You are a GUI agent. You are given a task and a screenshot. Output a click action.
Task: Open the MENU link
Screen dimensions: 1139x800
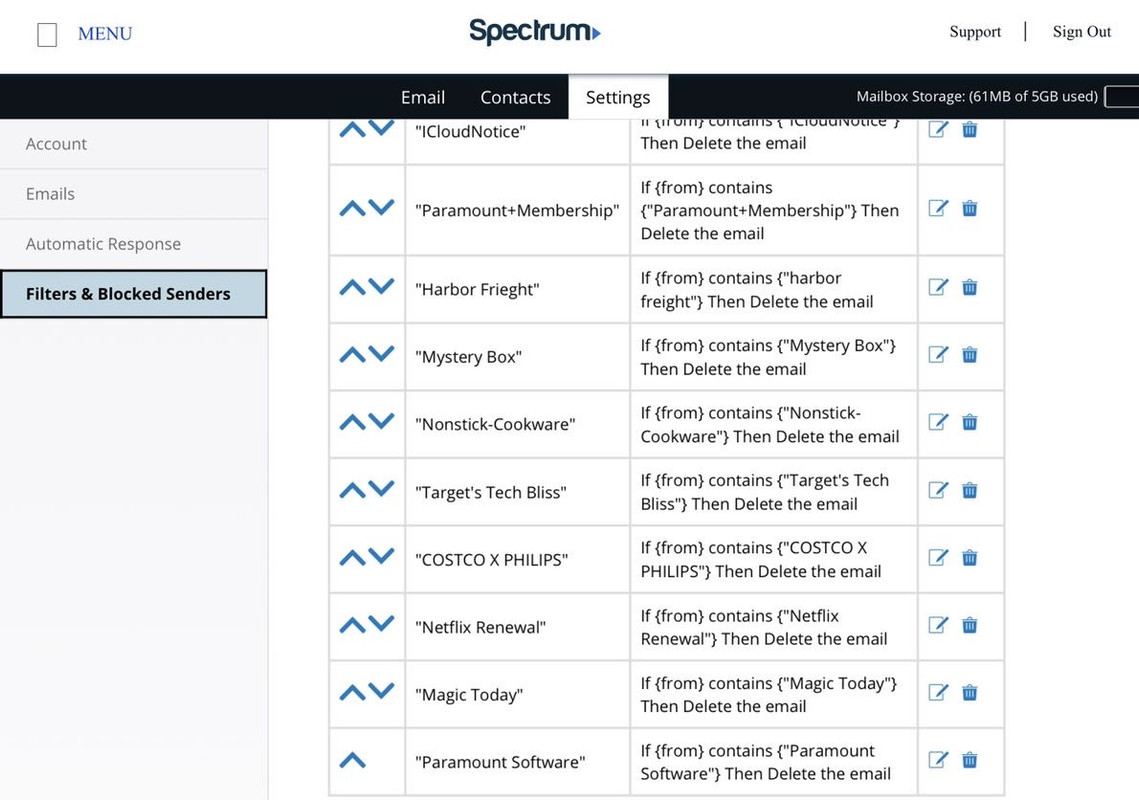point(105,33)
